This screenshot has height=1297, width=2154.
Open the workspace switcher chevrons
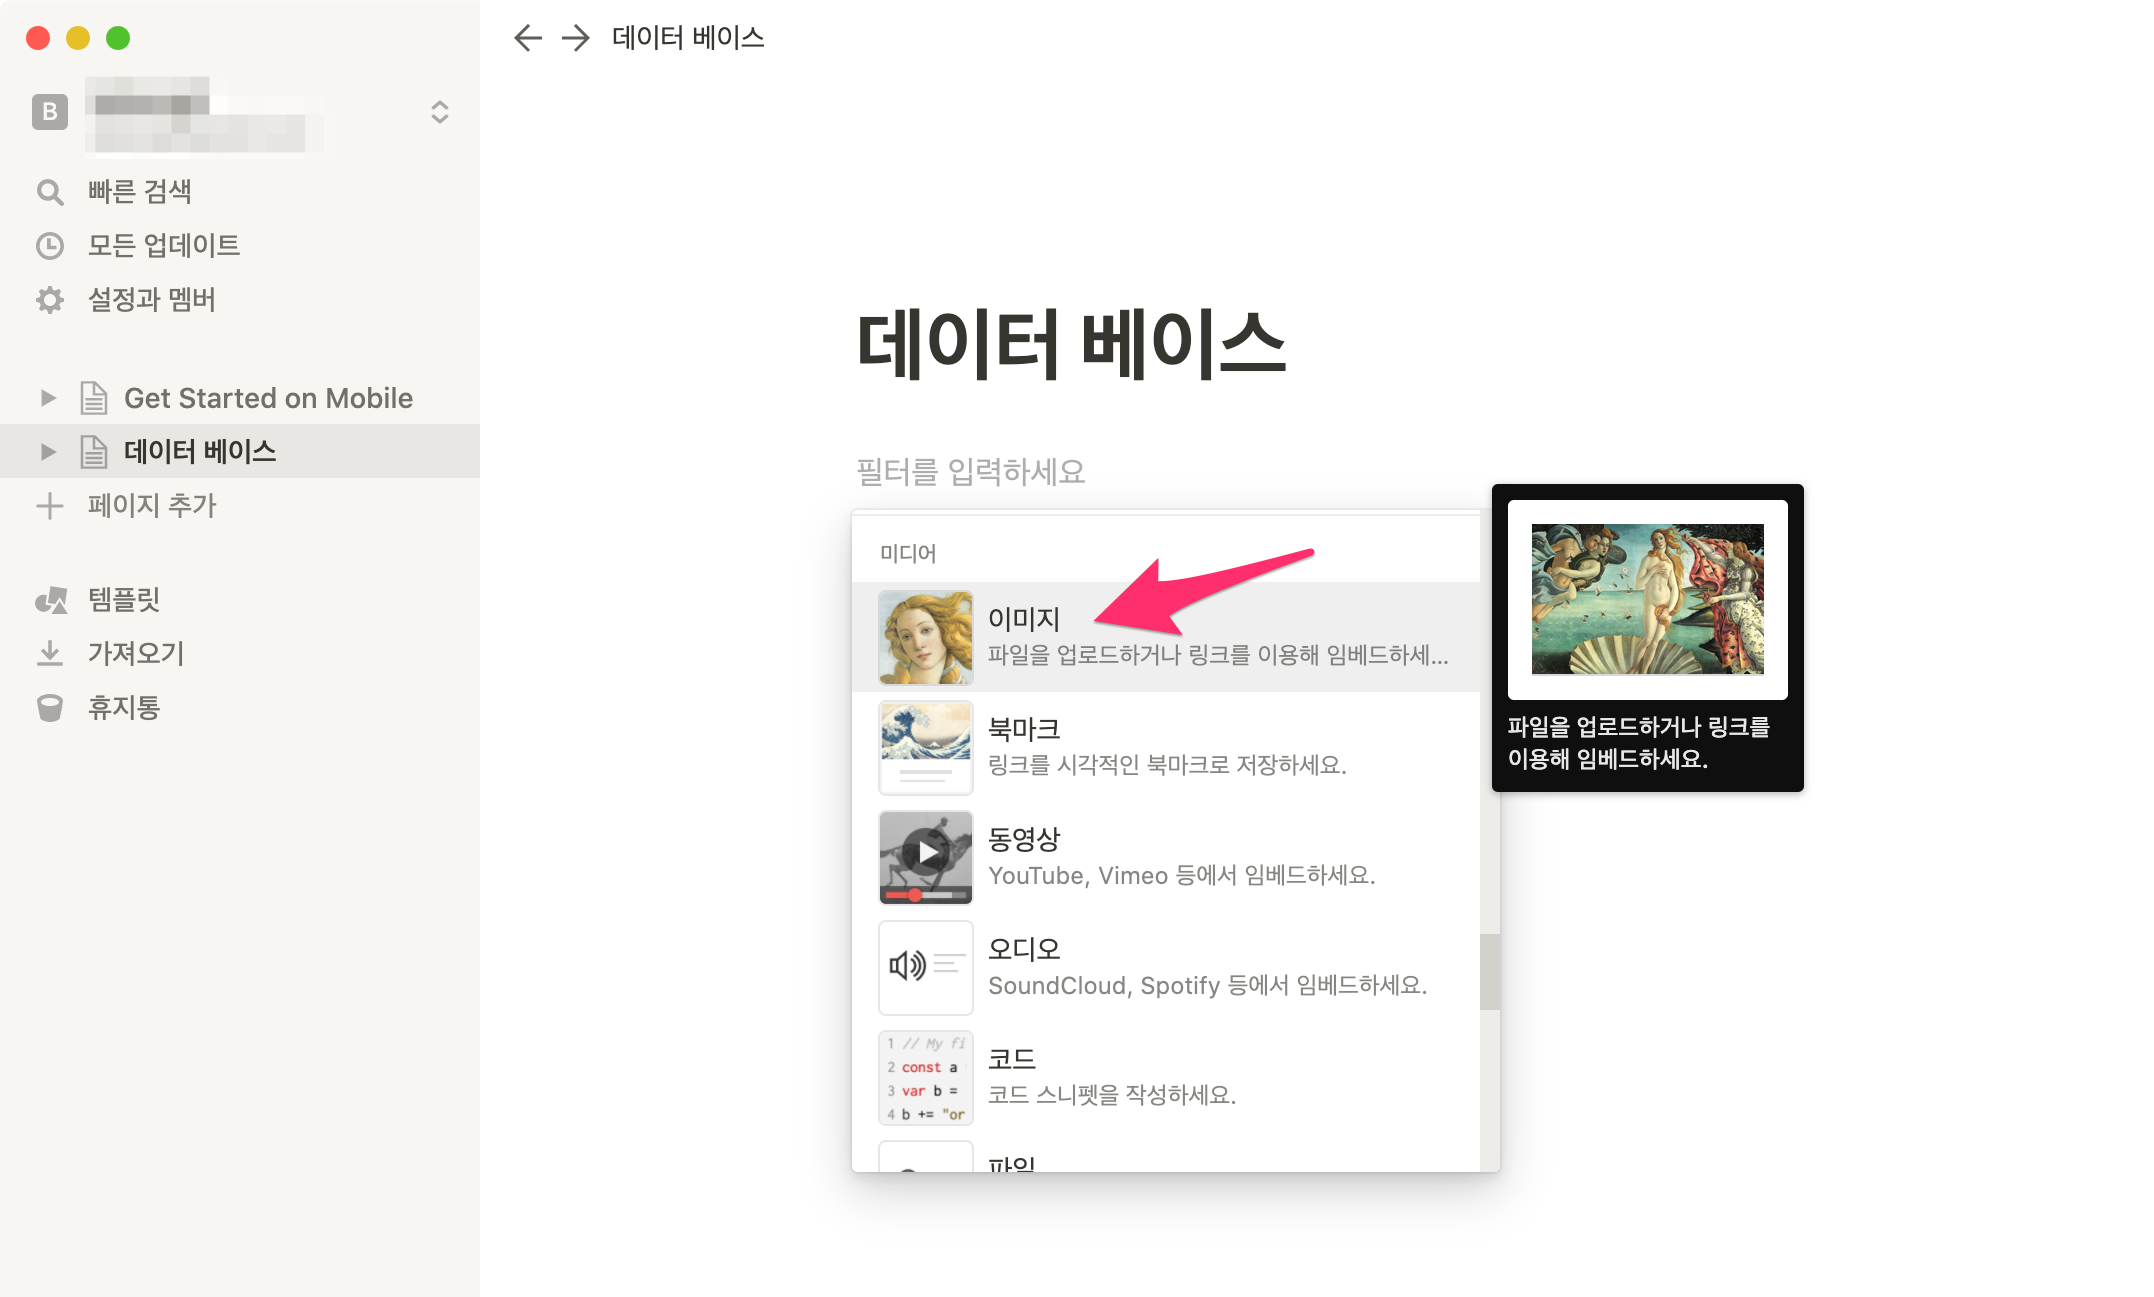click(439, 112)
